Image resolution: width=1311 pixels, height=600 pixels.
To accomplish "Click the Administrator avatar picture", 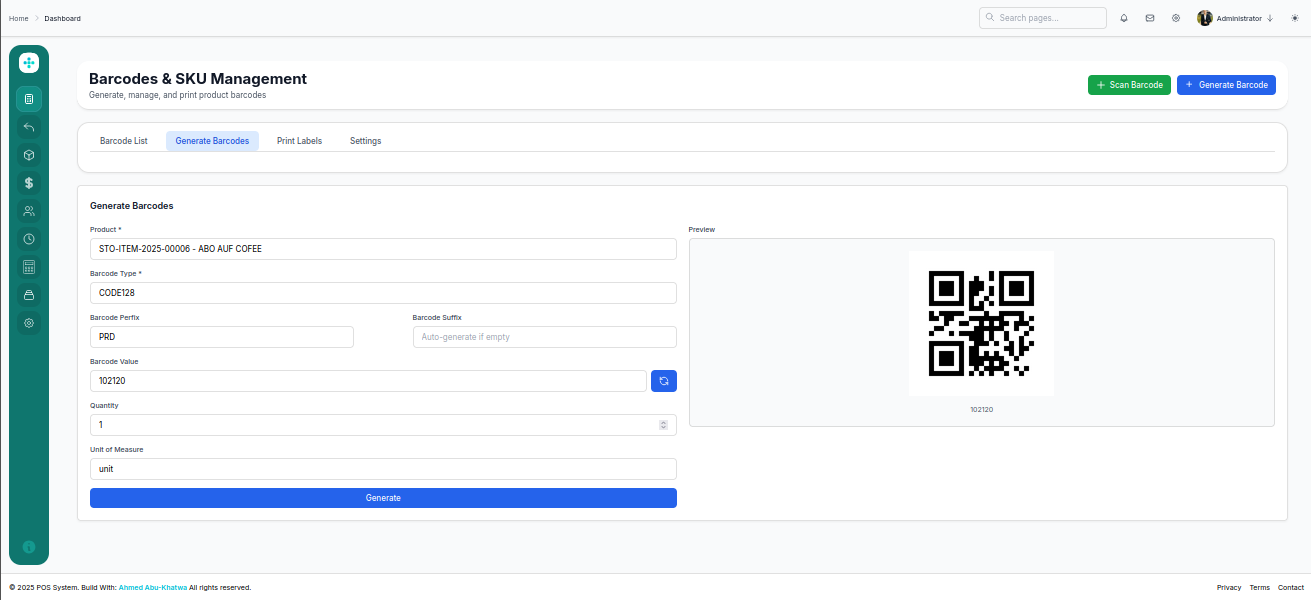I will coord(1205,18).
